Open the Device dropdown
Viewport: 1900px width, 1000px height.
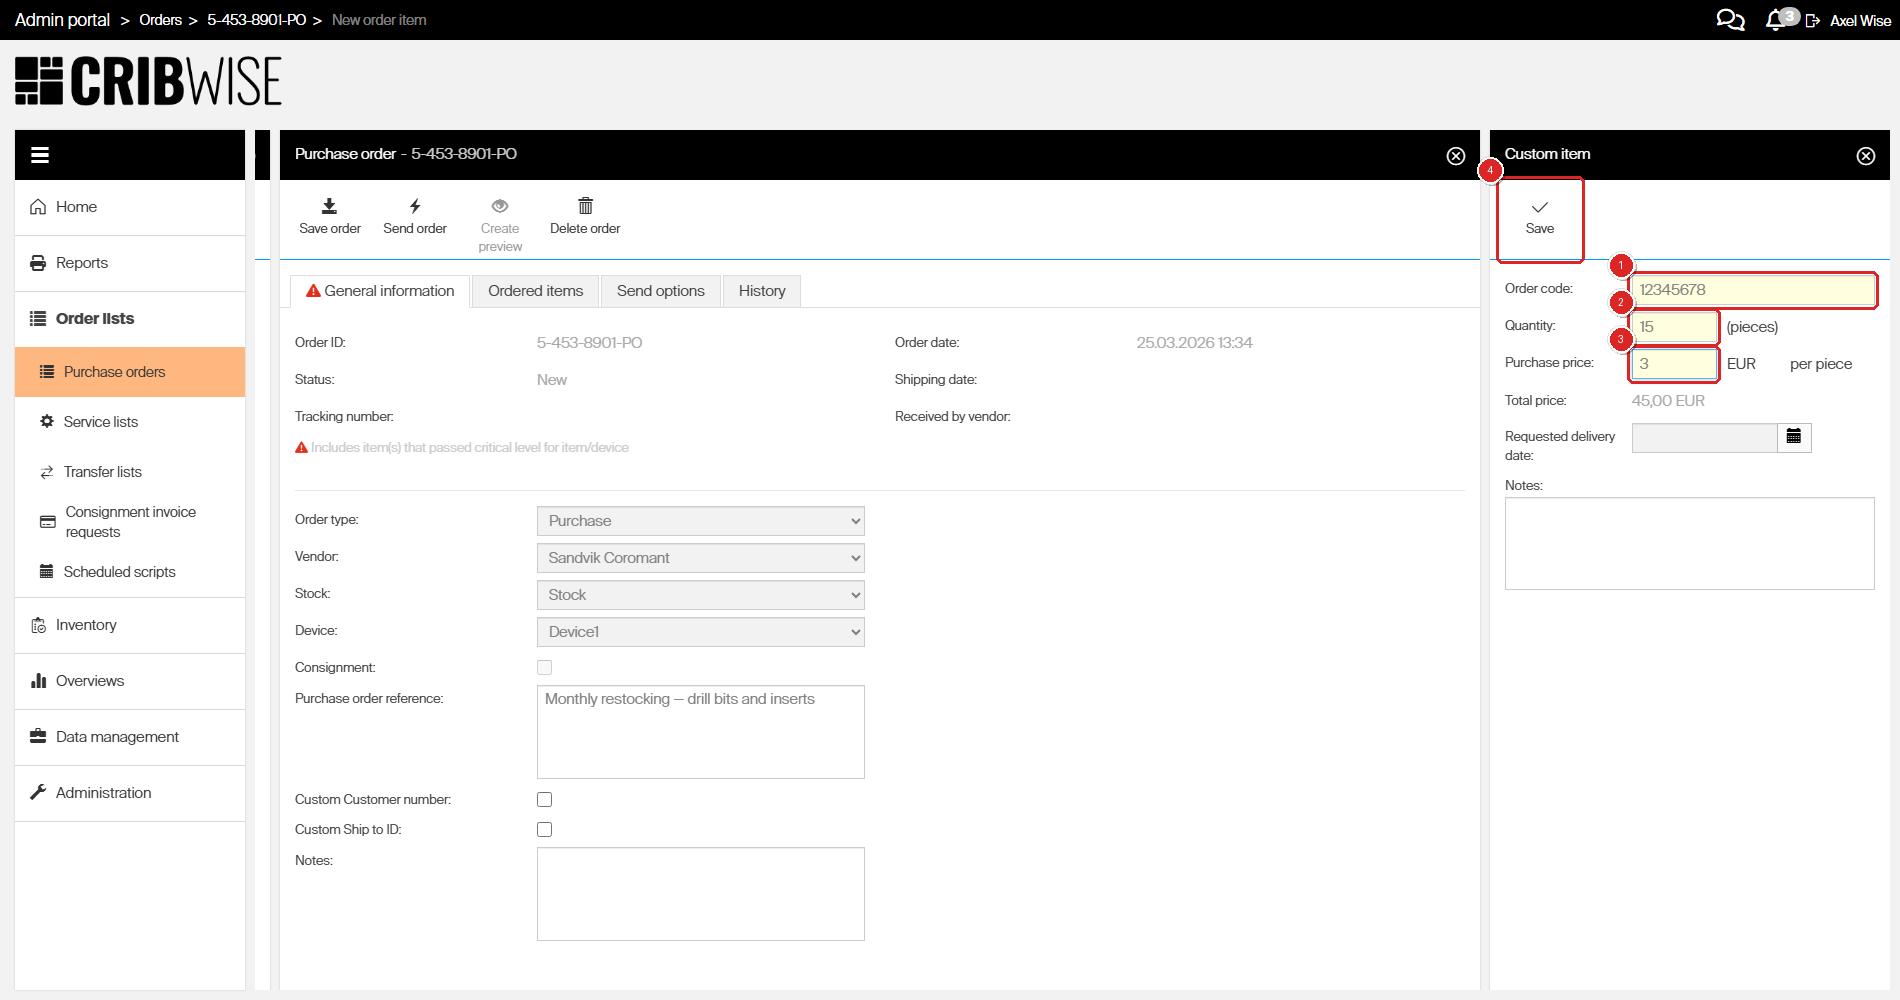pyautogui.click(x=700, y=632)
